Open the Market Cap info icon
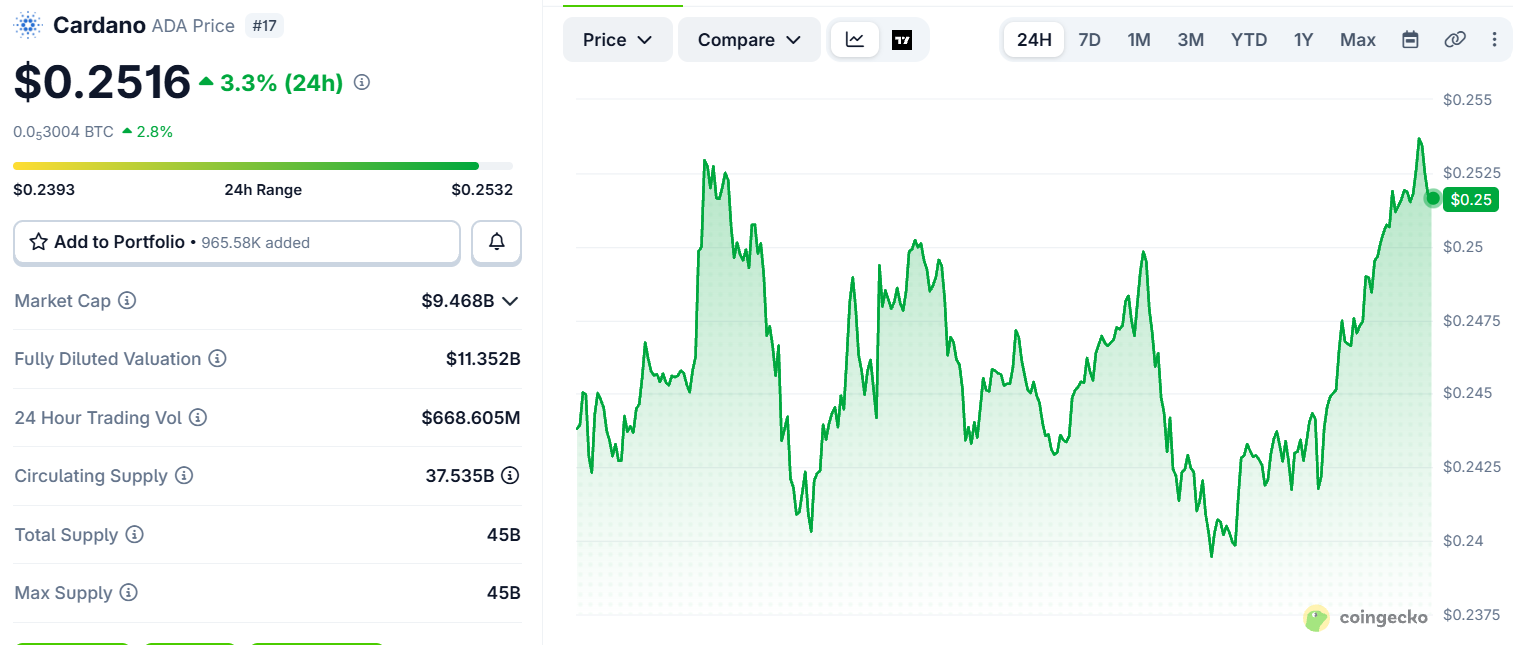The width and height of the screenshot is (1517, 645). [x=127, y=300]
